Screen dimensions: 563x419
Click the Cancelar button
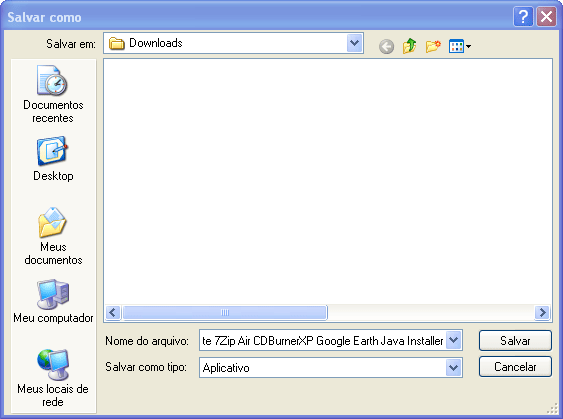point(515,367)
